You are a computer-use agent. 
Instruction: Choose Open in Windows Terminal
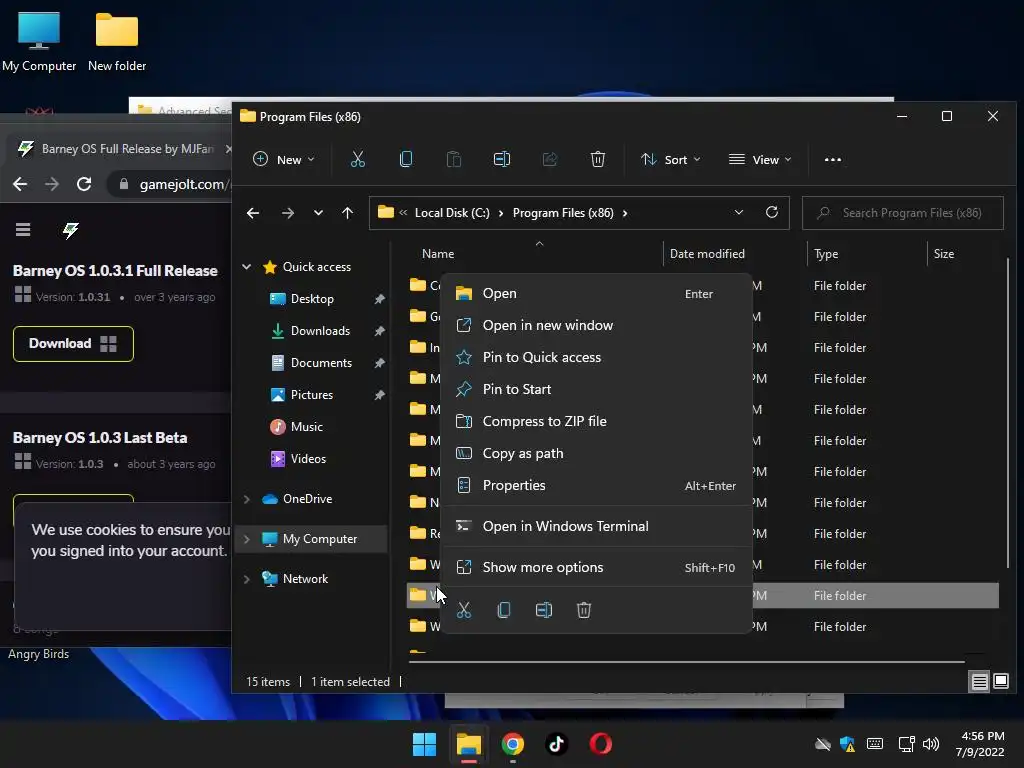596,526
